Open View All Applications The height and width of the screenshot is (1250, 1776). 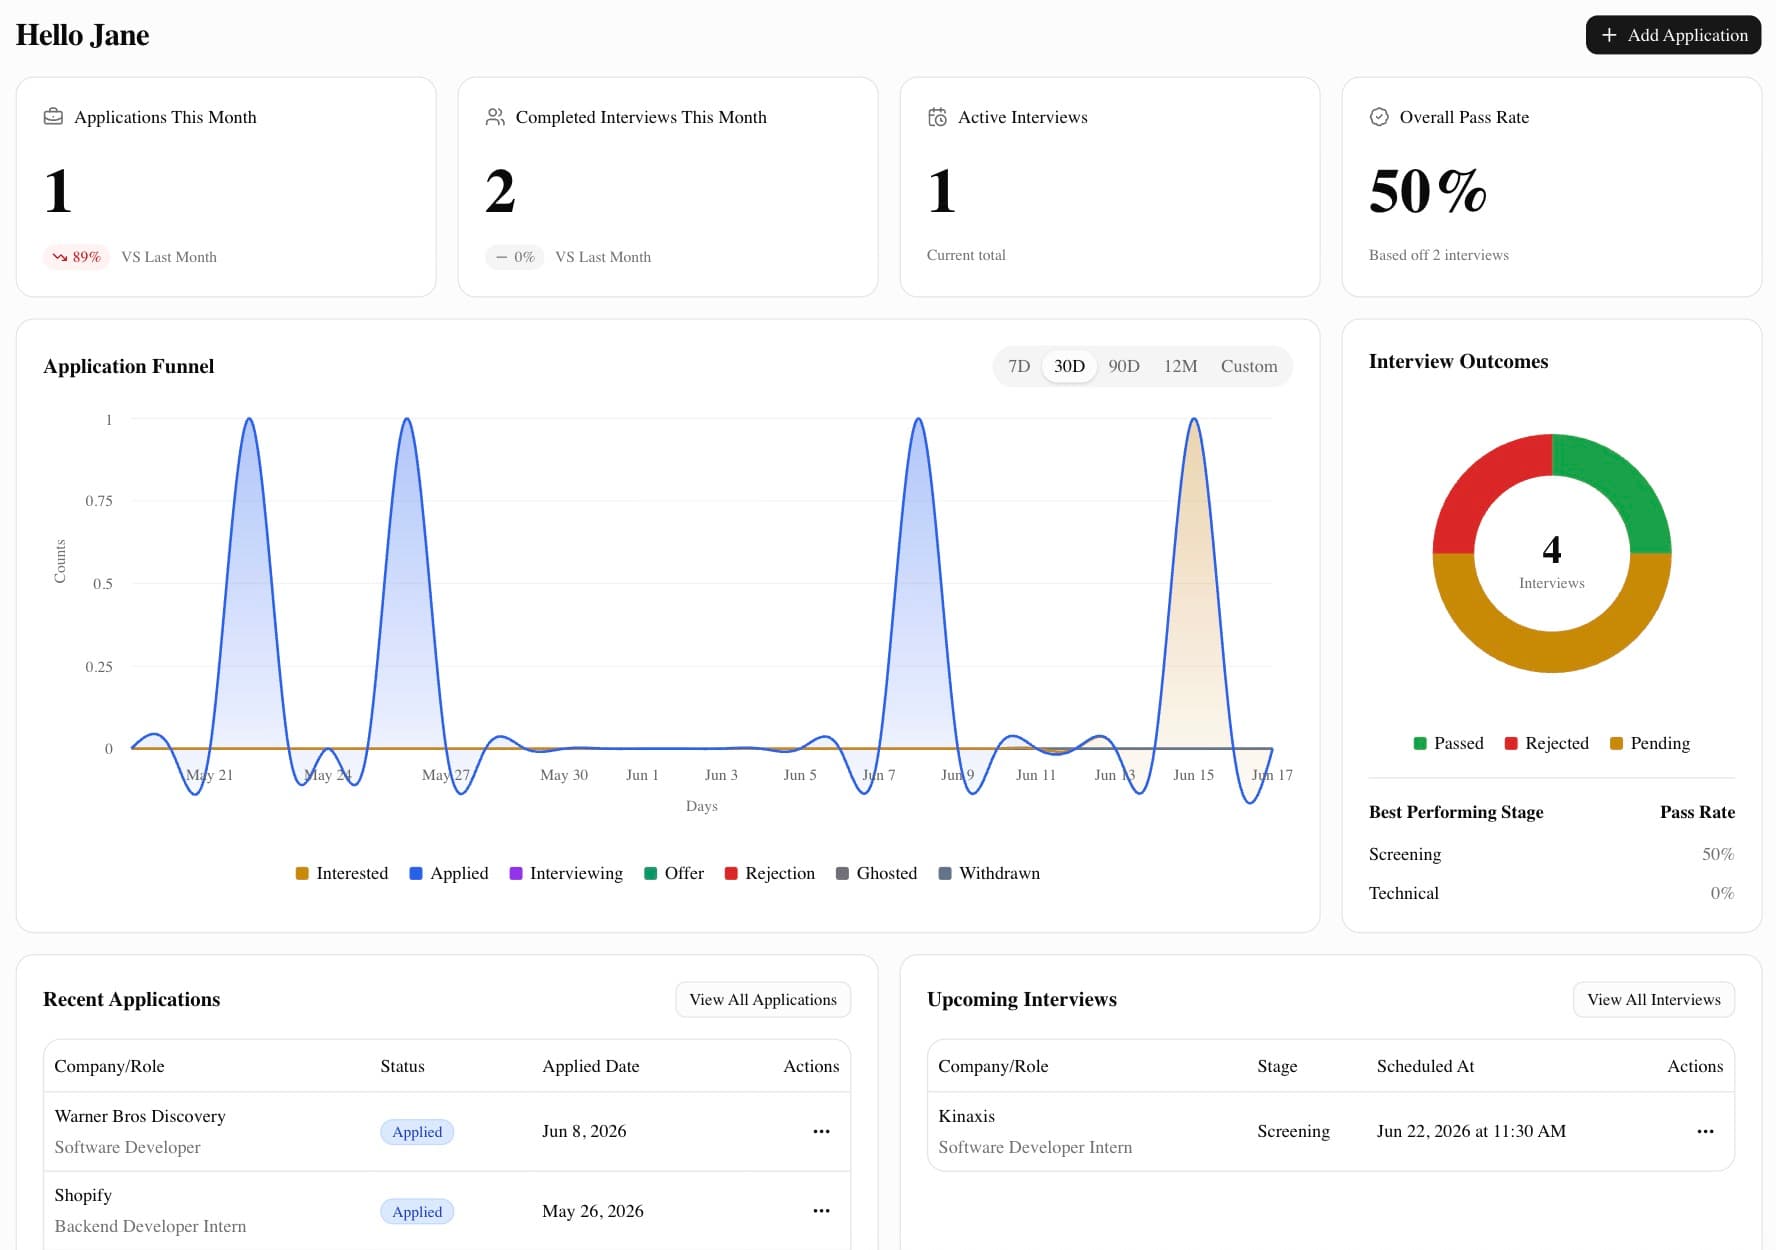click(x=763, y=1000)
